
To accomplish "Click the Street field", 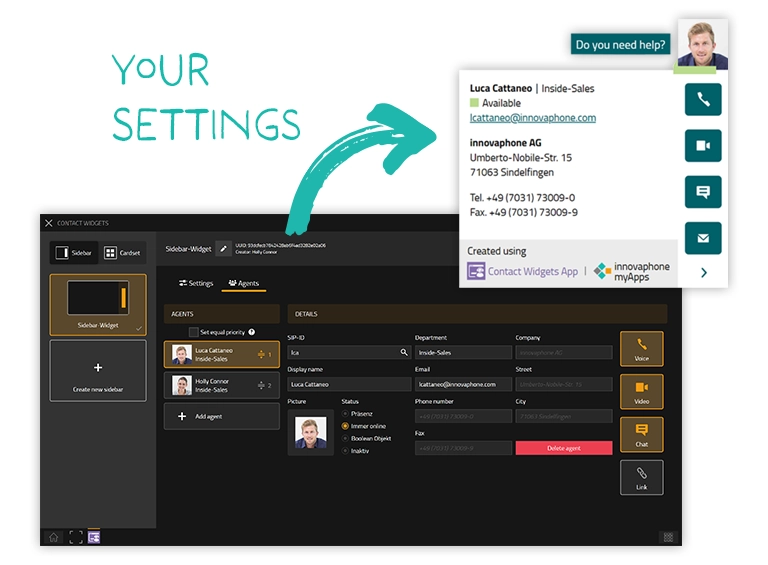I will pyautogui.click(x=564, y=384).
